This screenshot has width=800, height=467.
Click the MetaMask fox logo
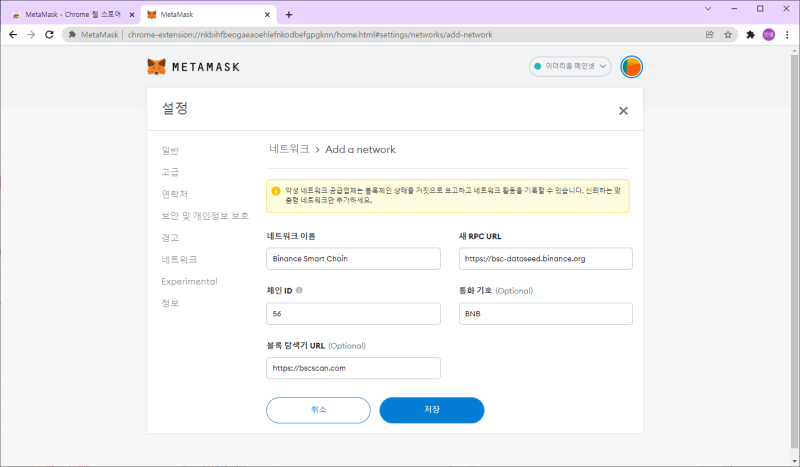pos(157,67)
